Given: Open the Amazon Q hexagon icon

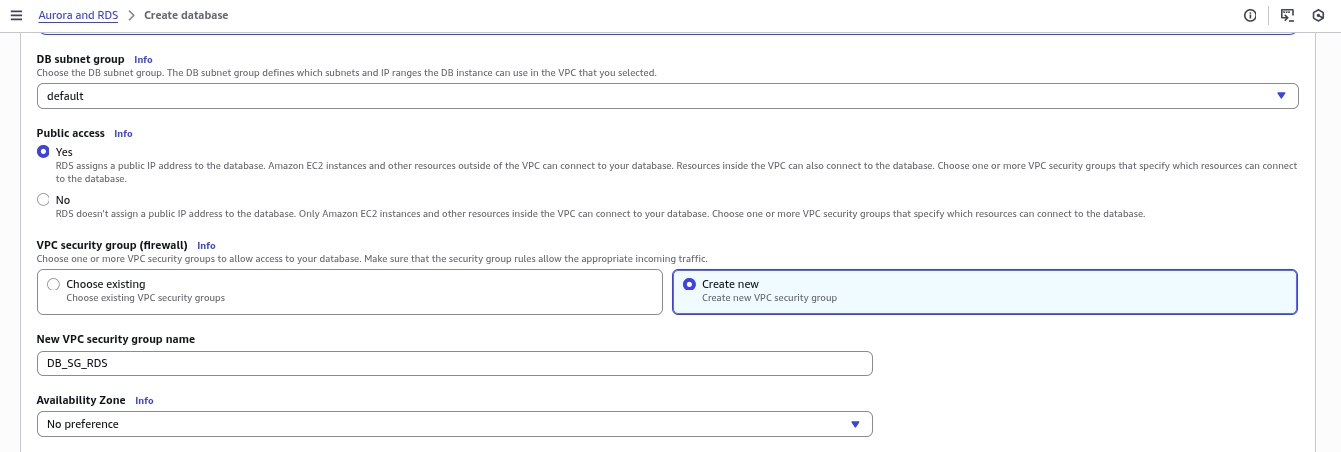Looking at the screenshot, I should click(1318, 15).
